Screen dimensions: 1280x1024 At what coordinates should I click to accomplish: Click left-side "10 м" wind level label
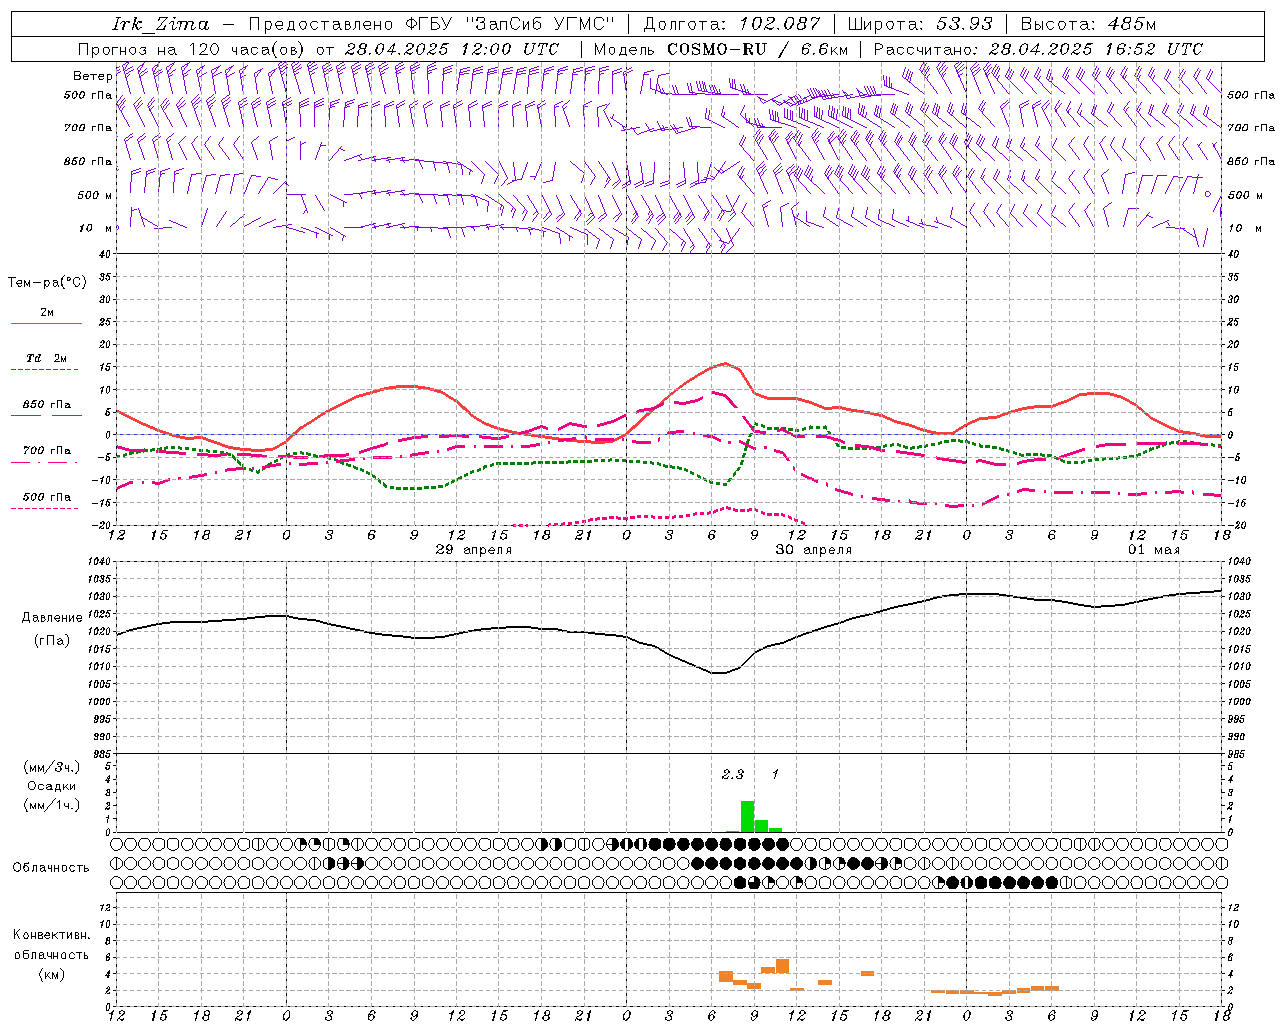click(x=96, y=228)
